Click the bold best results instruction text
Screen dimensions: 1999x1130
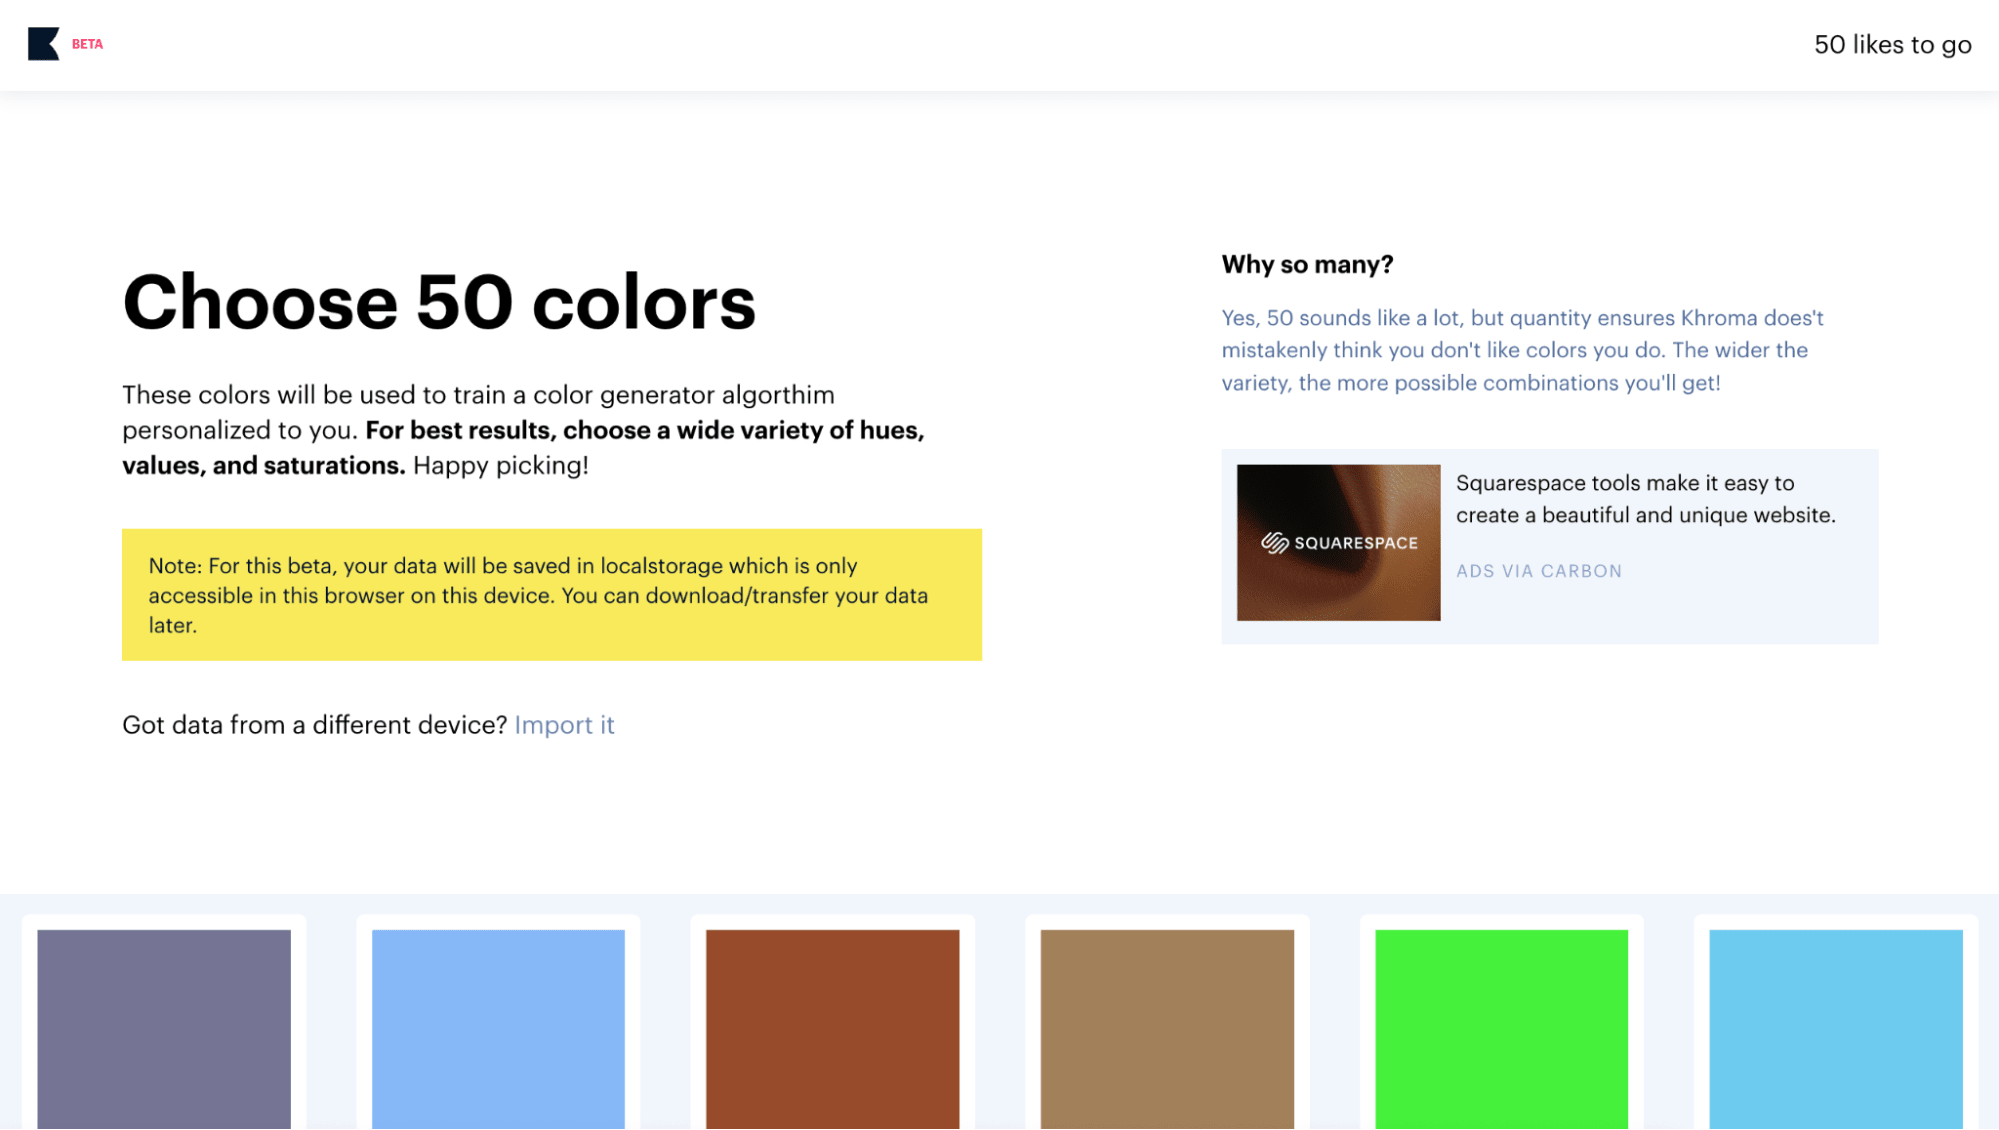point(644,431)
